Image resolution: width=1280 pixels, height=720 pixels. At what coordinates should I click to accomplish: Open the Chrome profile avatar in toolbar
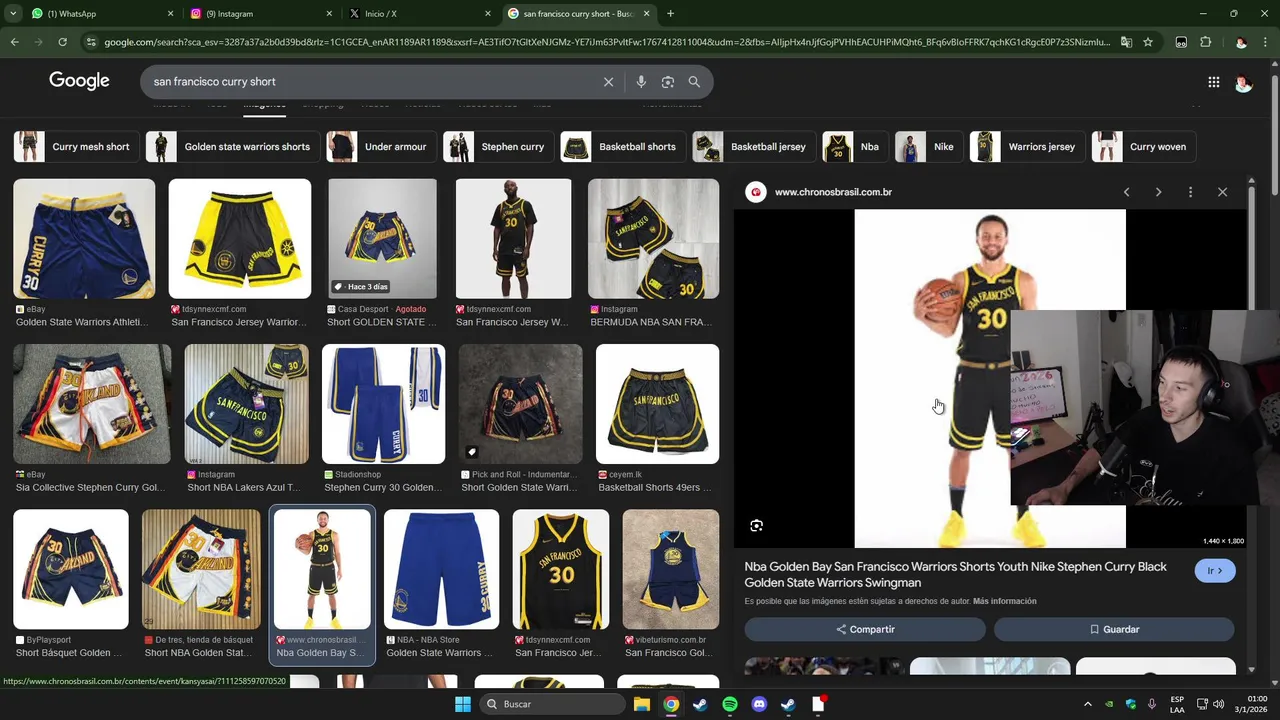pyautogui.click(x=1241, y=42)
